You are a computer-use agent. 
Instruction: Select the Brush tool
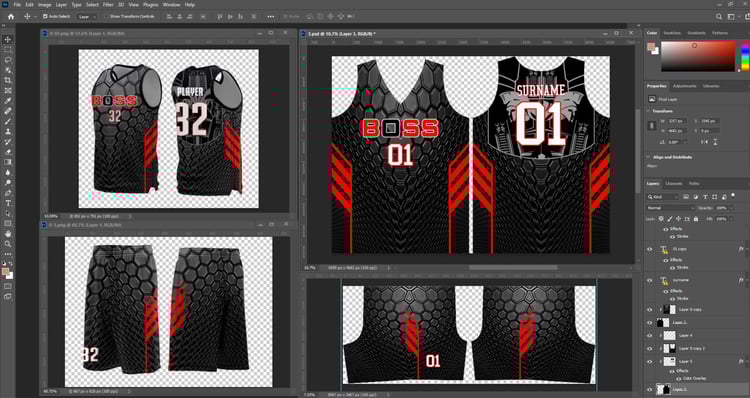coord(8,122)
